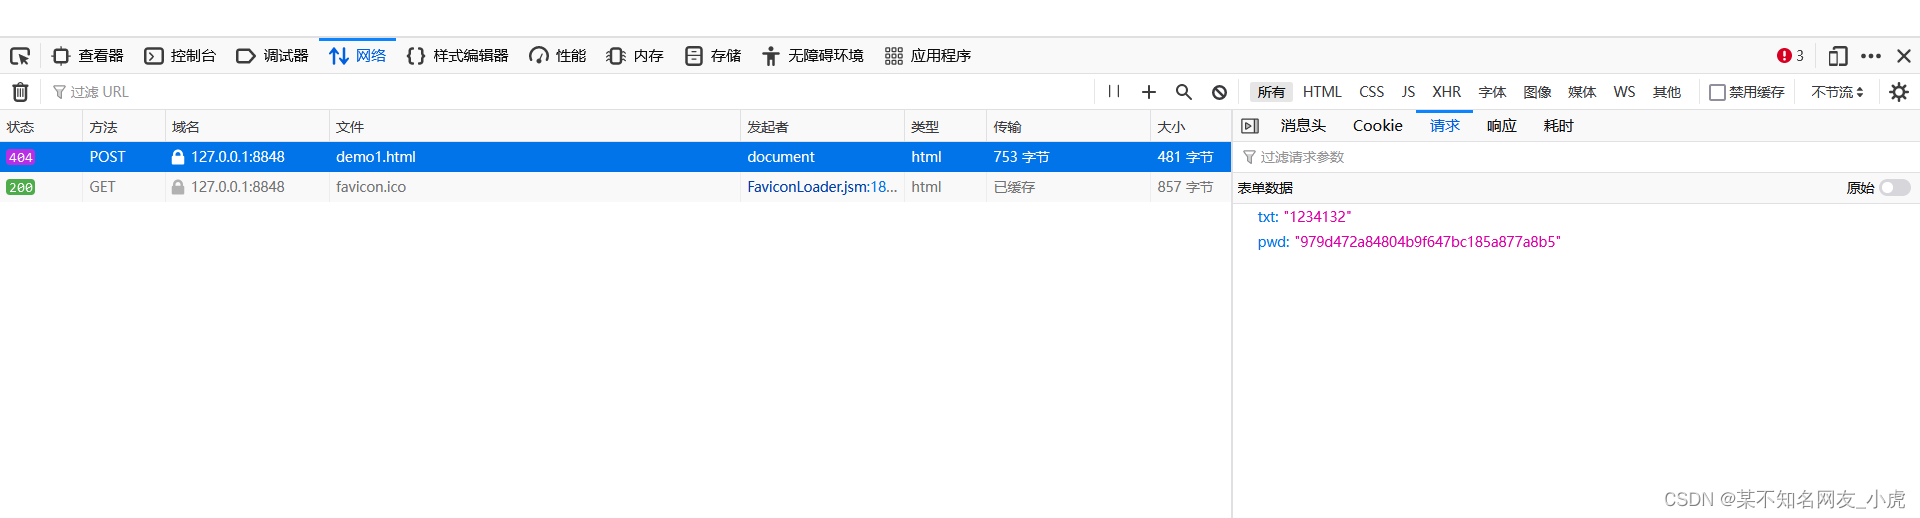Filter requests by WS
The image size is (1920, 518).
click(x=1624, y=92)
